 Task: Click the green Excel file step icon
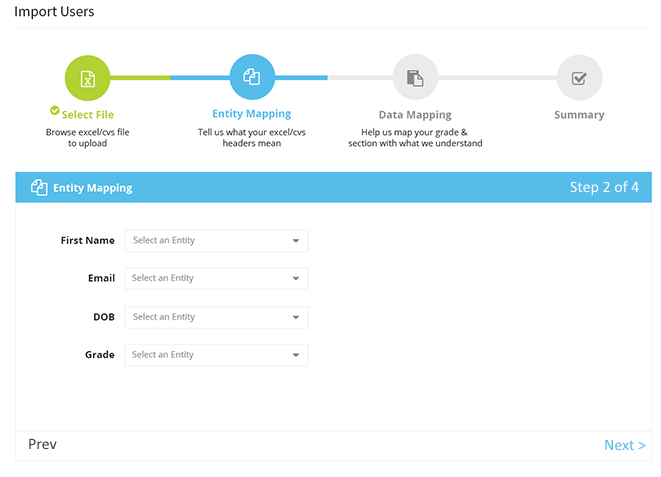pos(88,78)
